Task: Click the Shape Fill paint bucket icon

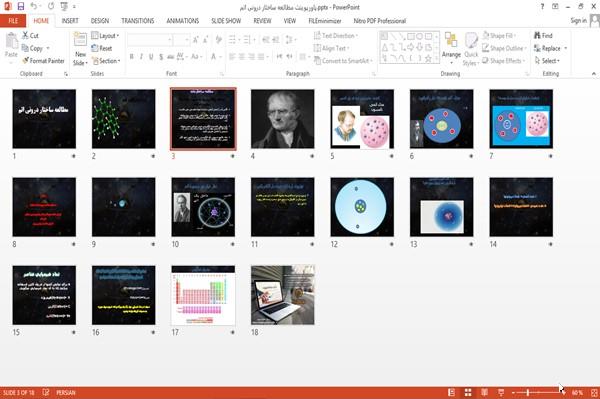Action: pos(486,35)
